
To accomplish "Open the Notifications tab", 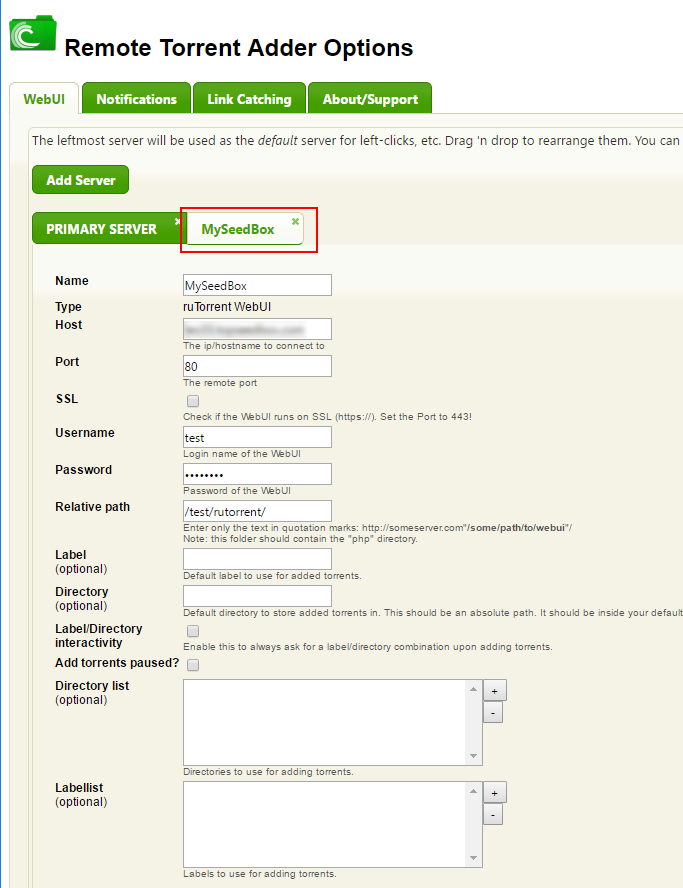I will (x=136, y=99).
